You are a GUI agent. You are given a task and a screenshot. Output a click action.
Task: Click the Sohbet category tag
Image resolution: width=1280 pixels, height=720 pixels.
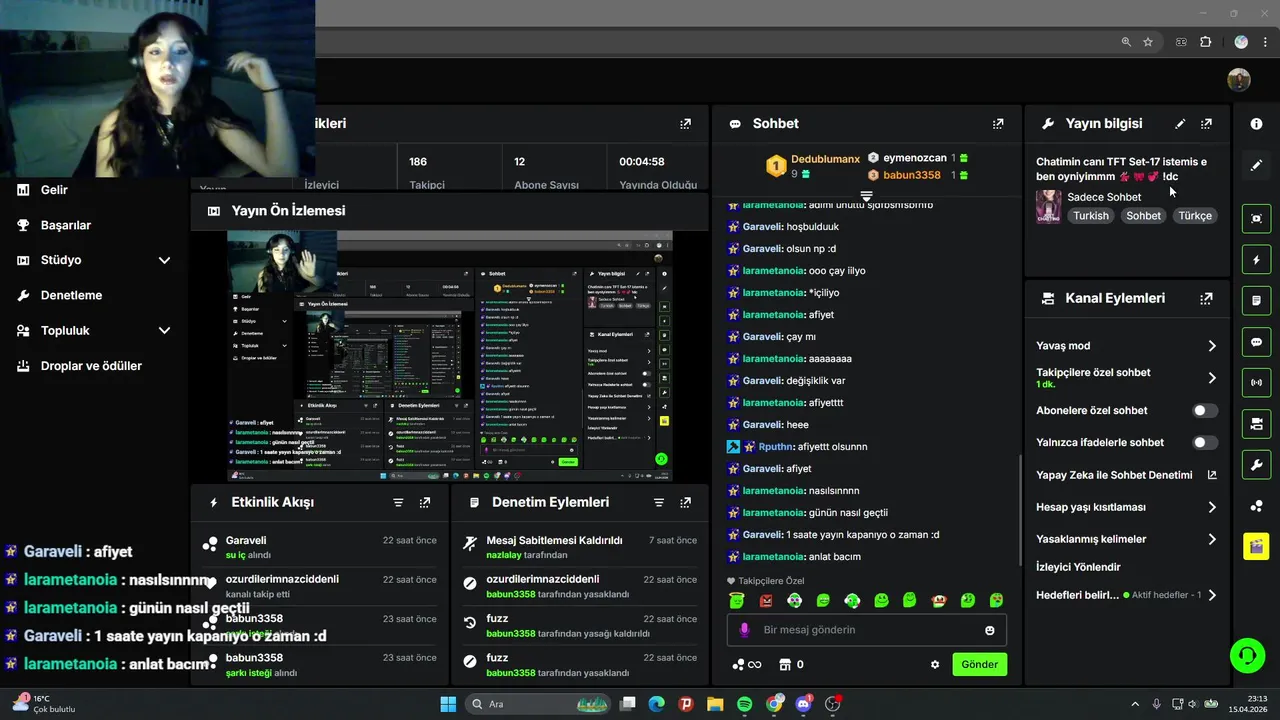click(1143, 216)
